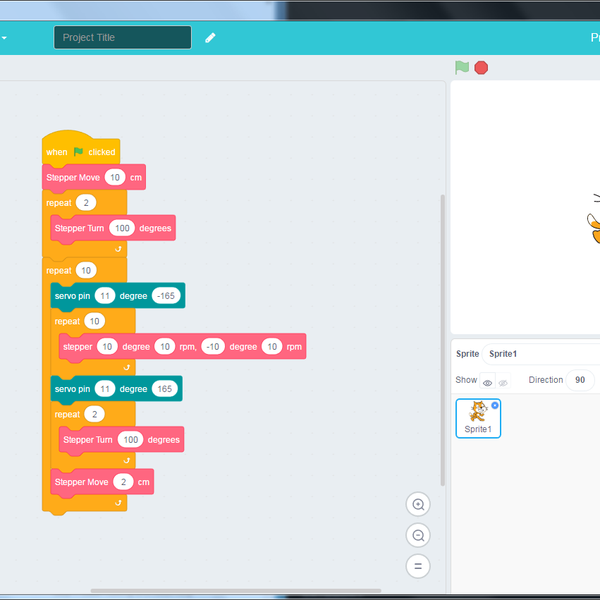Reset workspace zoom to default
This screenshot has height=600, width=600.
419,566
